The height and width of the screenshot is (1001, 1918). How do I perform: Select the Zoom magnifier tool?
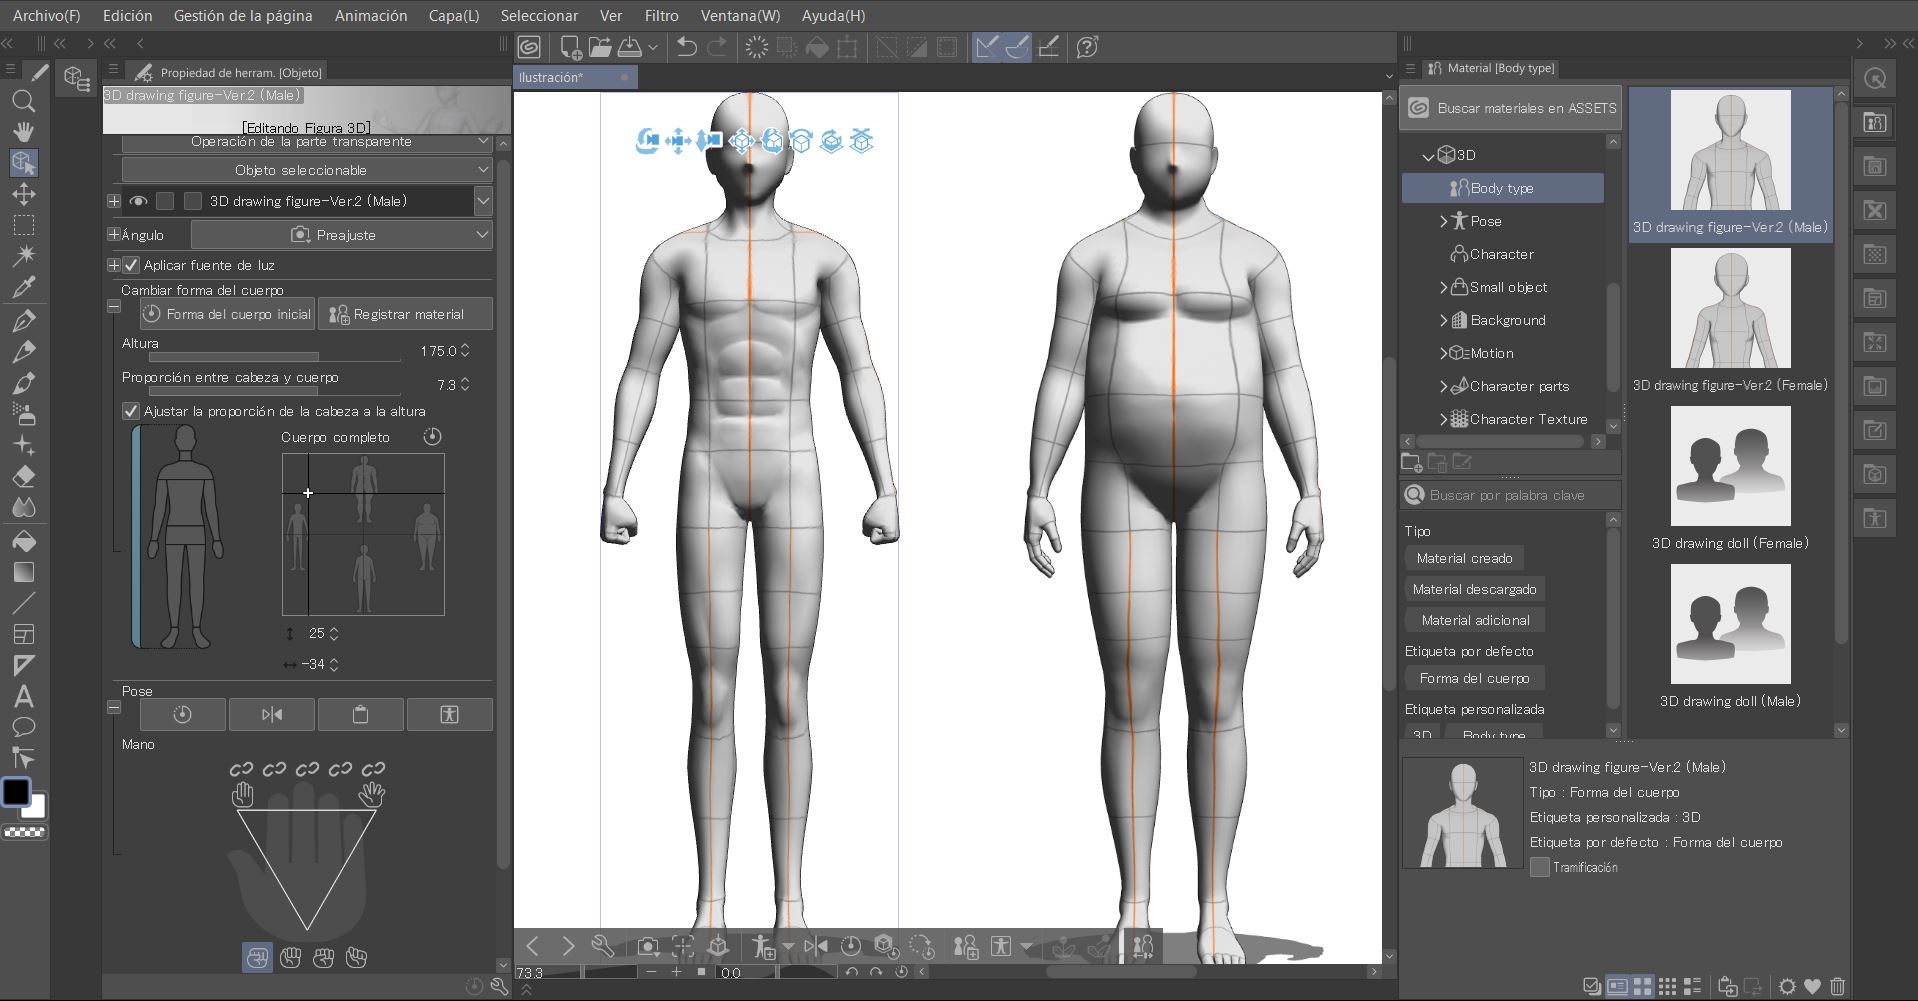[x=23, y=101]
